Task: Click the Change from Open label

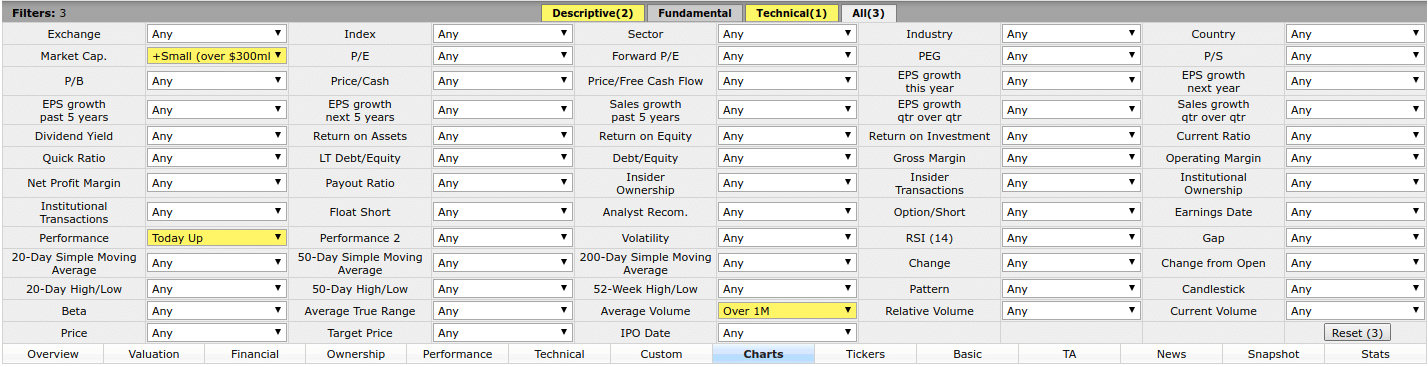Action: pos(1213,263)
